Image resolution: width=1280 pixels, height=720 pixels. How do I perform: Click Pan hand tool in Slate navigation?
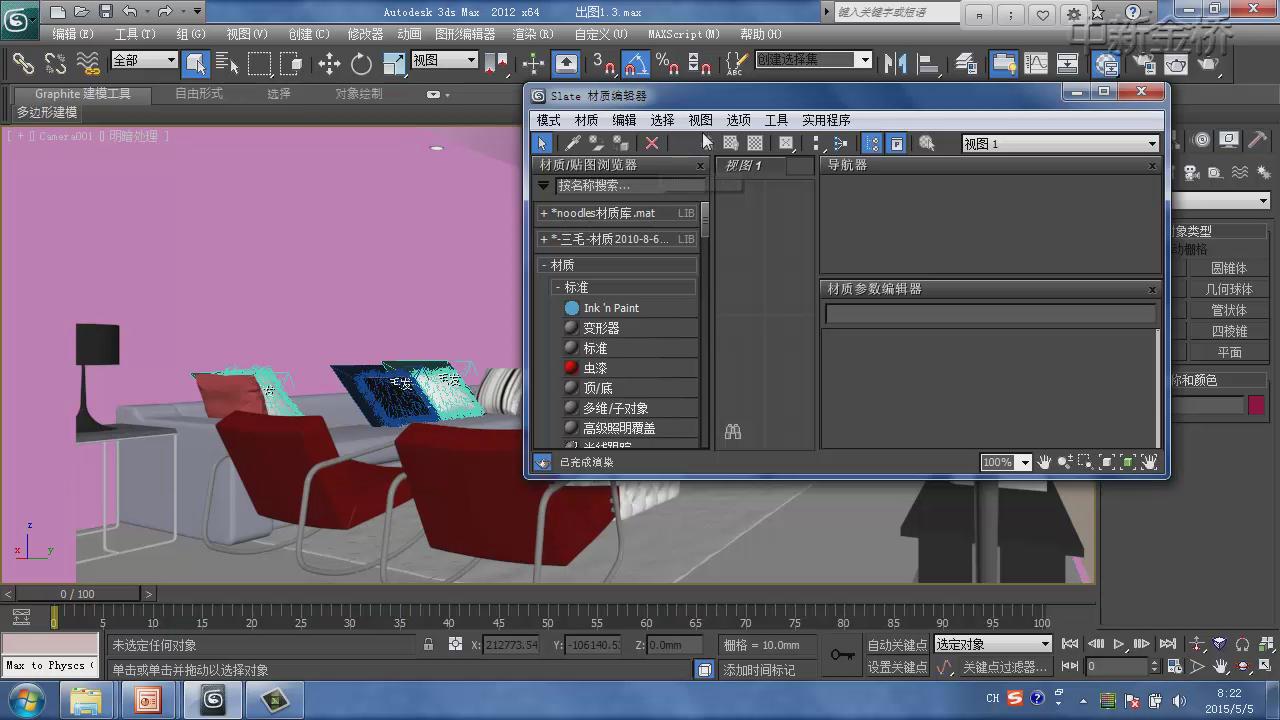pos(1044,462)
